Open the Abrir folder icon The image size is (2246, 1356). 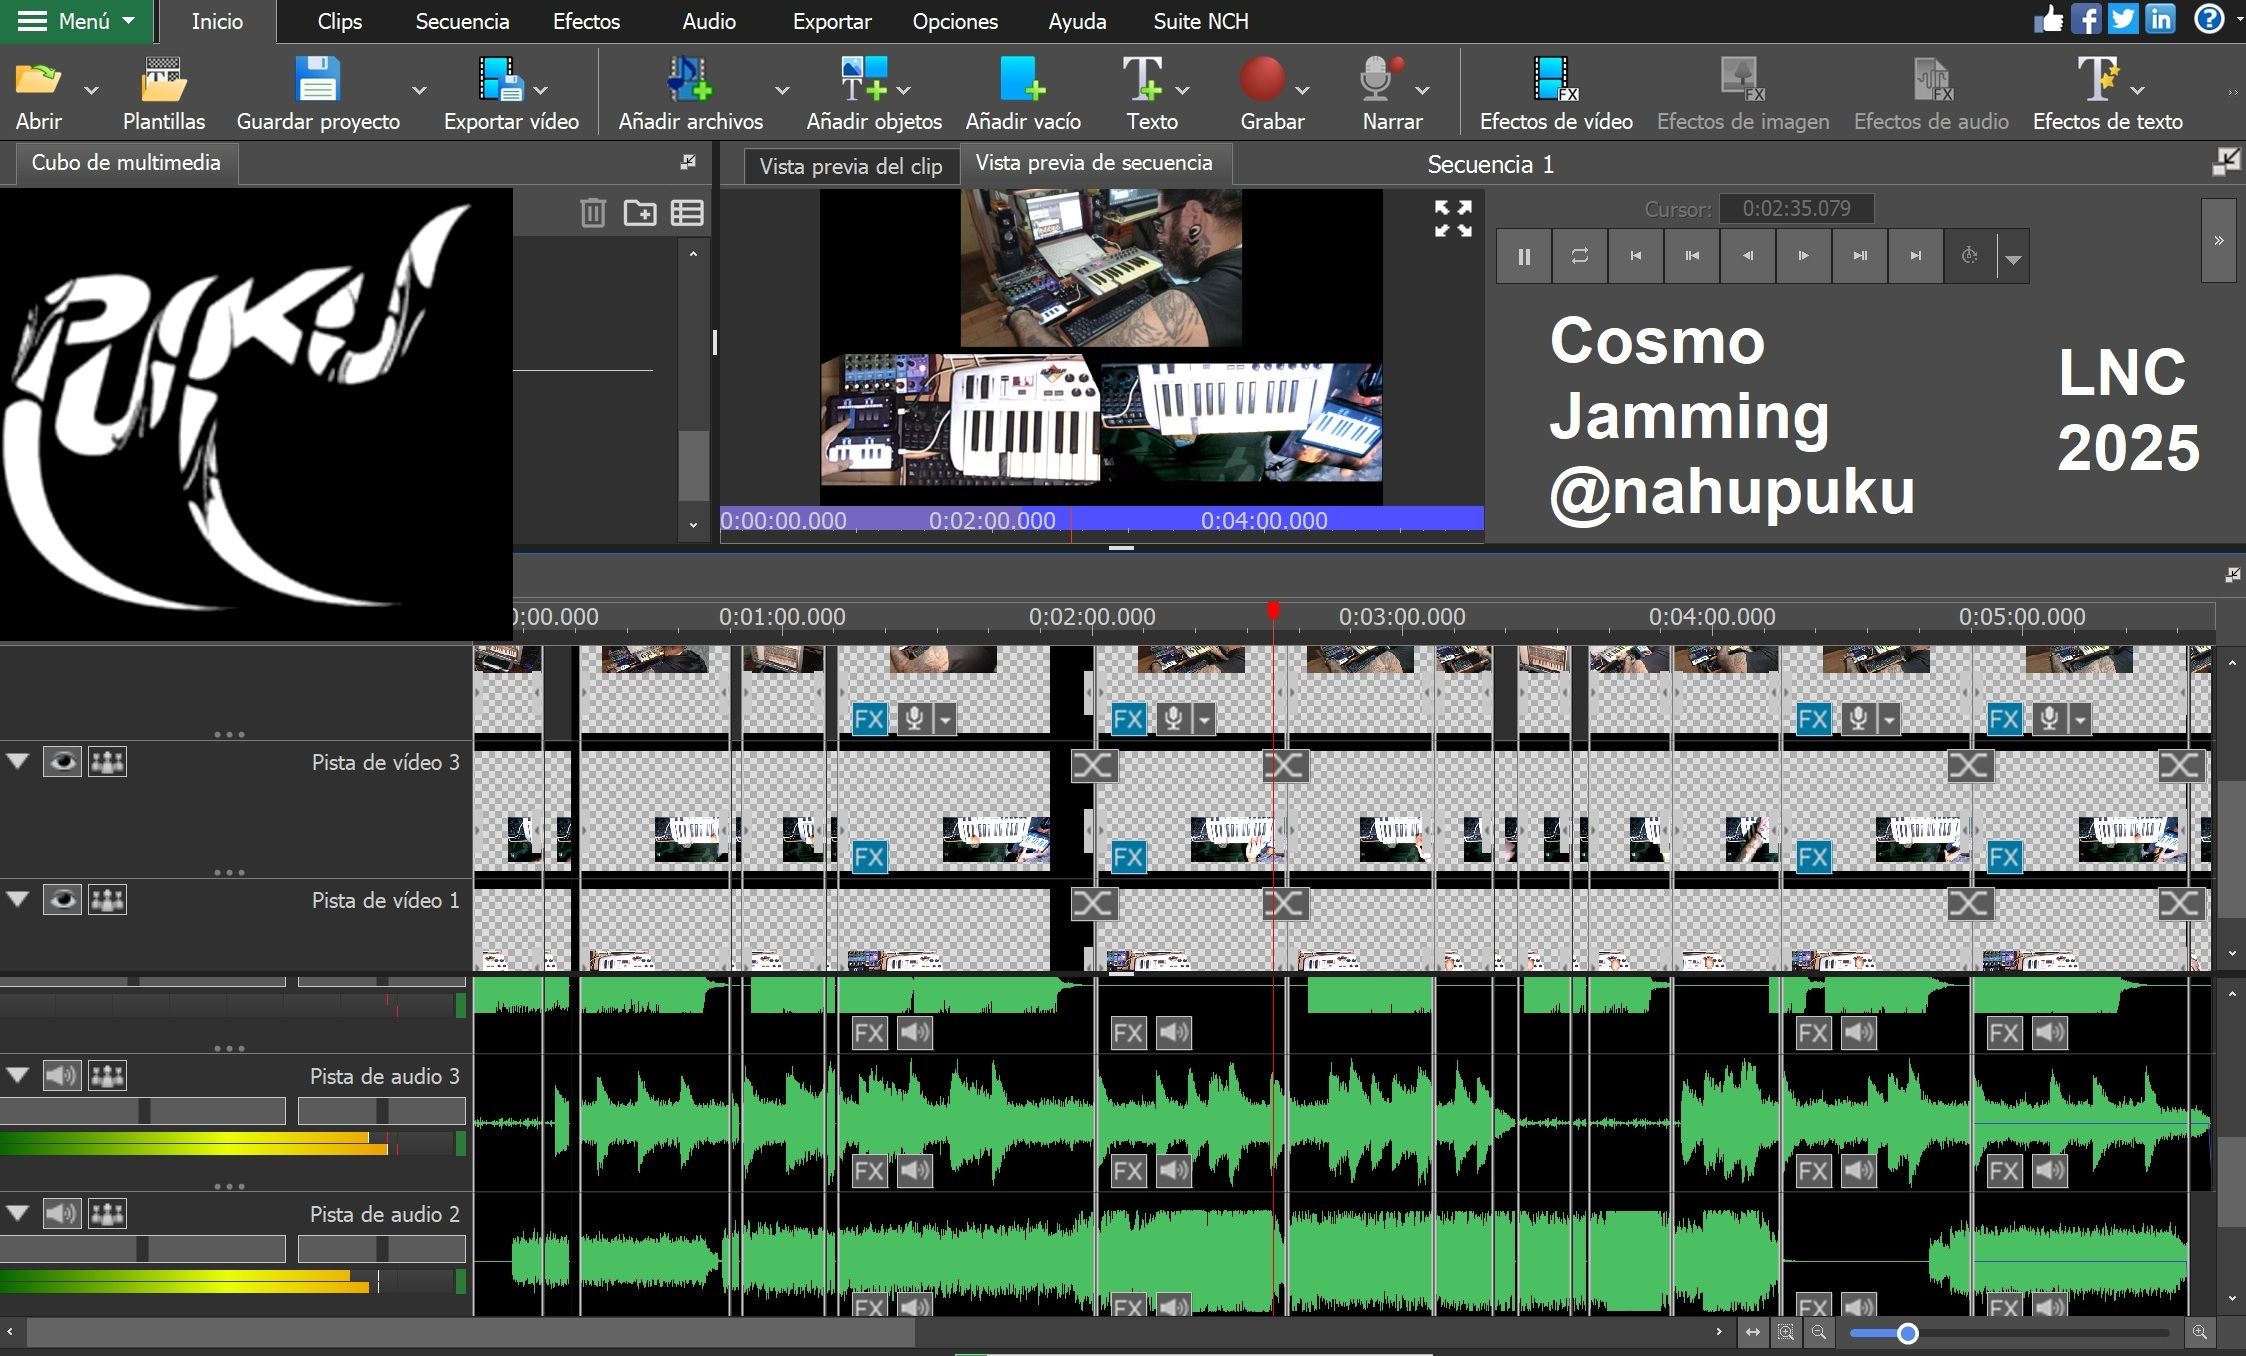pyautogui.click(x=38, y=79)
